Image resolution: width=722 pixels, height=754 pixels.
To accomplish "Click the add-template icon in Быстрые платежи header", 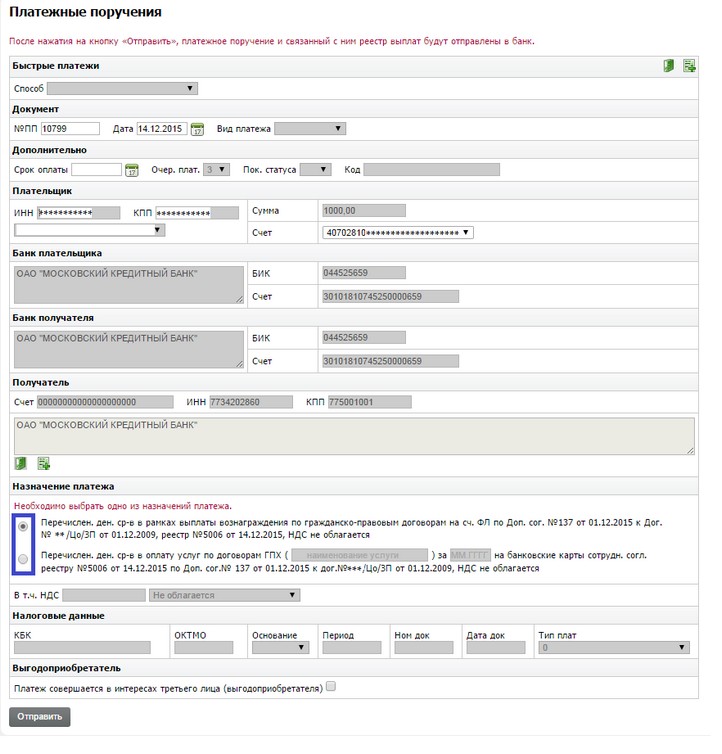I will pos(689,66).
